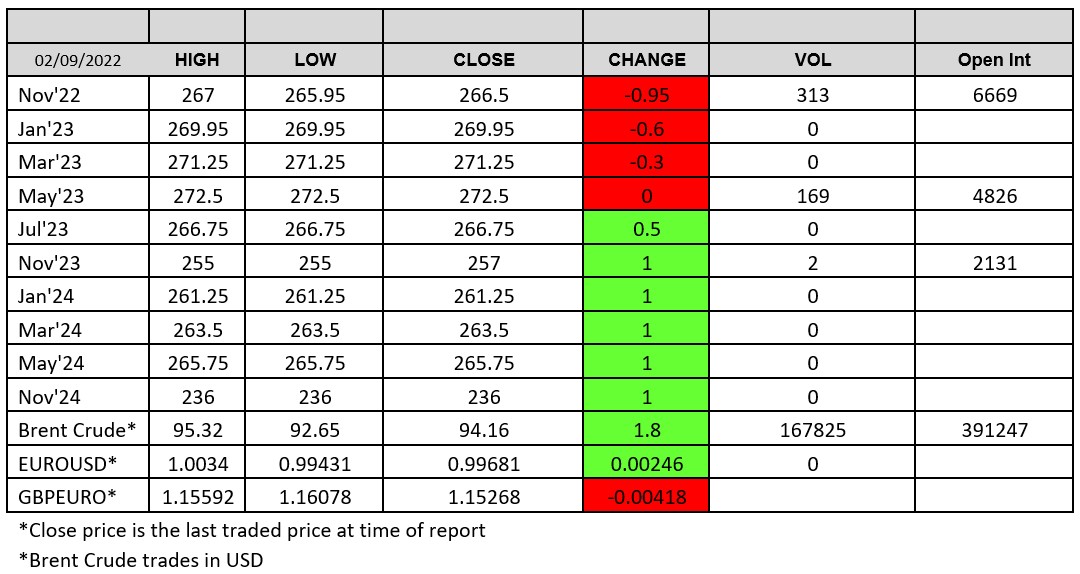Click the Nov'23 close value 257
Screen dimensions: 1080x574
coord(483,263)
